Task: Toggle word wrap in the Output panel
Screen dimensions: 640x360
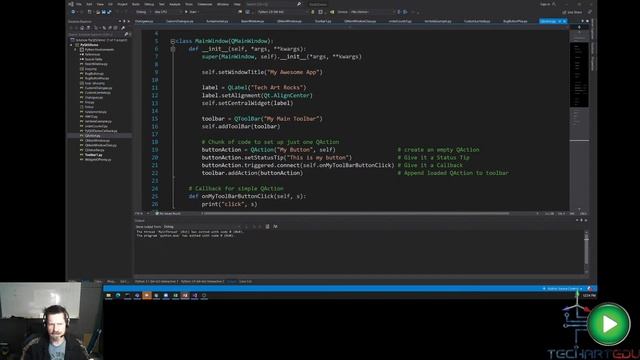Action: tap(276, 227)
